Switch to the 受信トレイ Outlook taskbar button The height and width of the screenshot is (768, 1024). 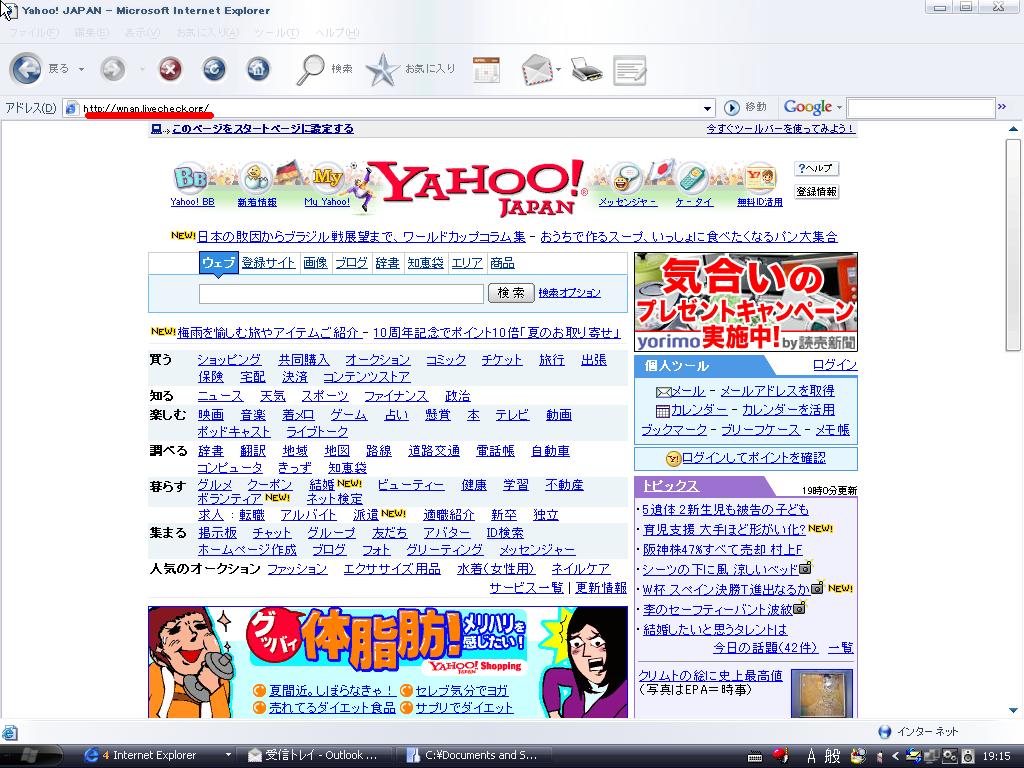point(313,755)
